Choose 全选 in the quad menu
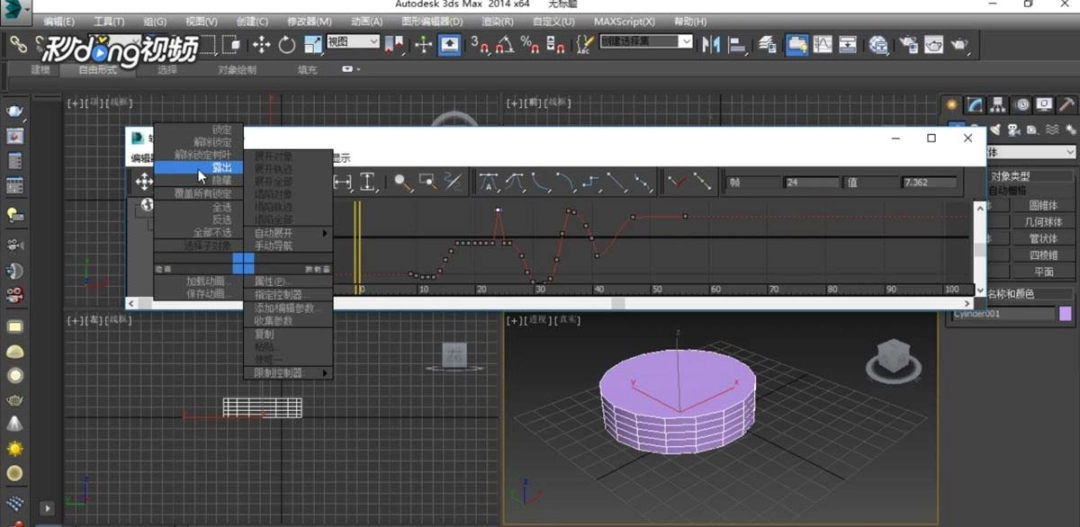Image resolution: width=1080 pixels, height=527 pixels. tap(198, 207)
